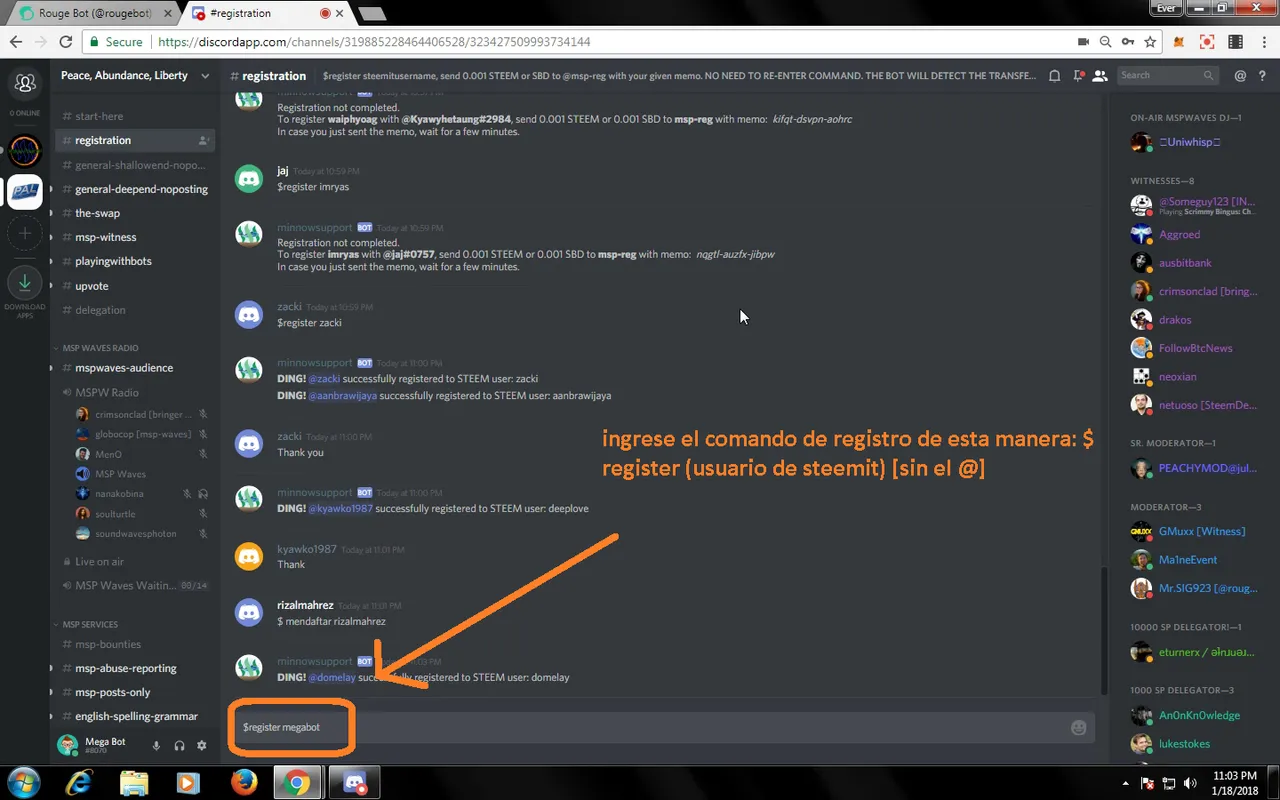Click the @kyawko1987 mention link

[340, 509]
